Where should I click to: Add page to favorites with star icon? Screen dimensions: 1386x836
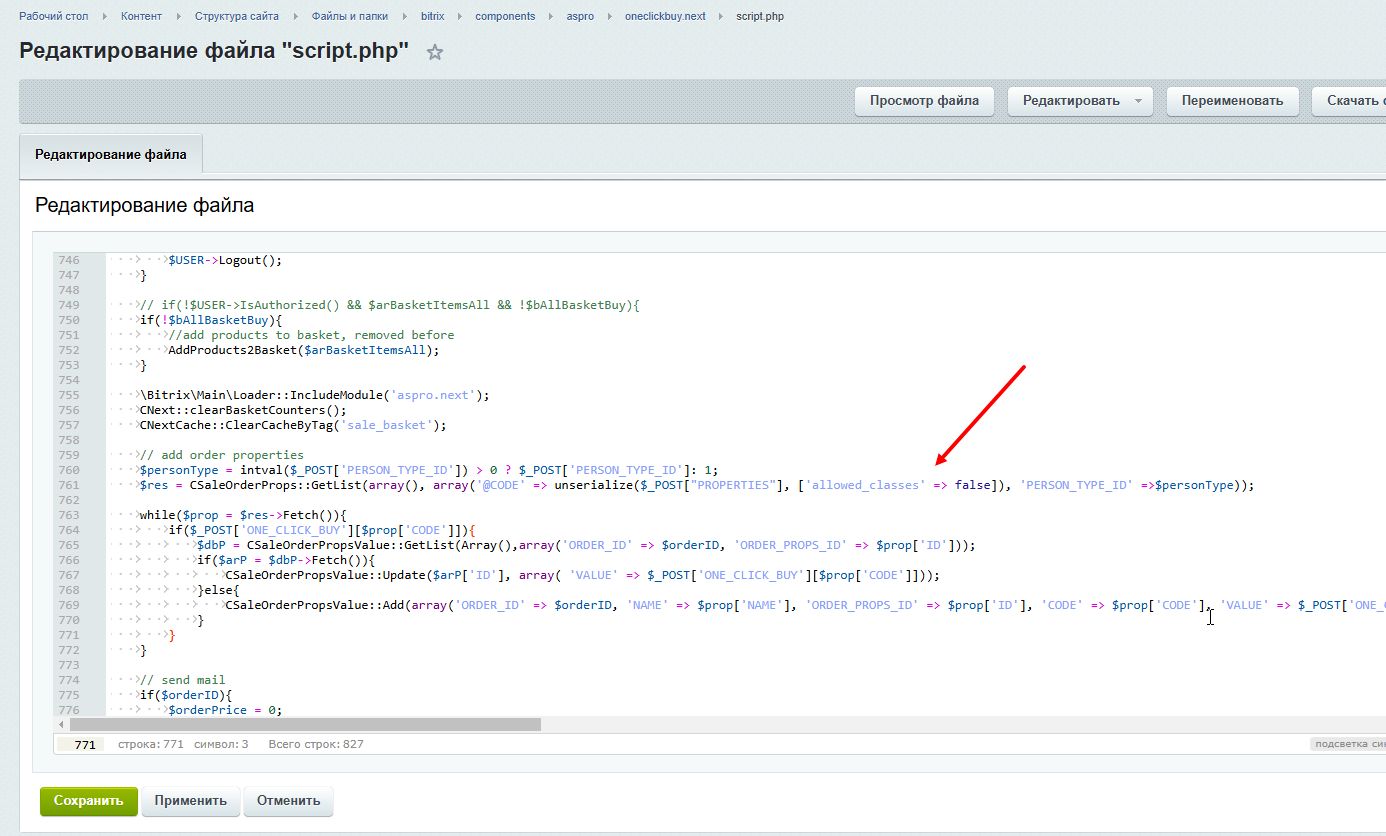click(x=435, y=53)
